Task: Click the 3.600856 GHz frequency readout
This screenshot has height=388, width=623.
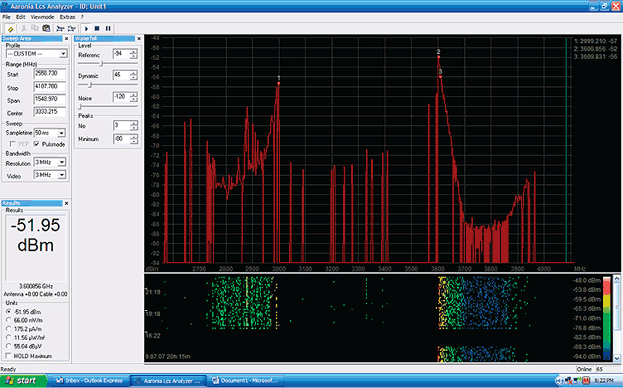Action: click(x=36, y=286)
